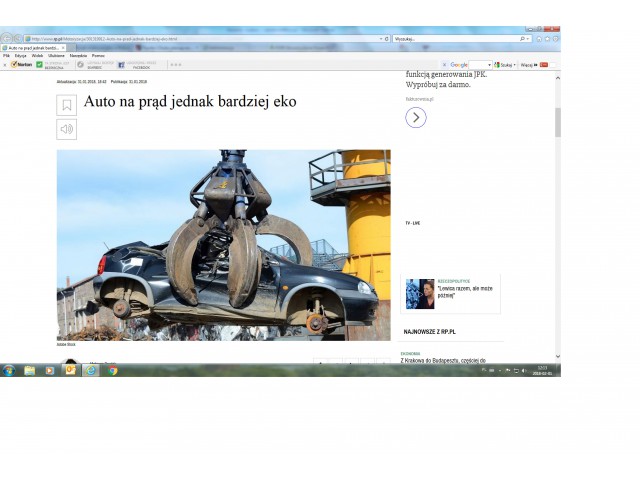Viewport: 640px width, 480px height.
Task: Click the car scrapyard article image
Action: [223, 245]
